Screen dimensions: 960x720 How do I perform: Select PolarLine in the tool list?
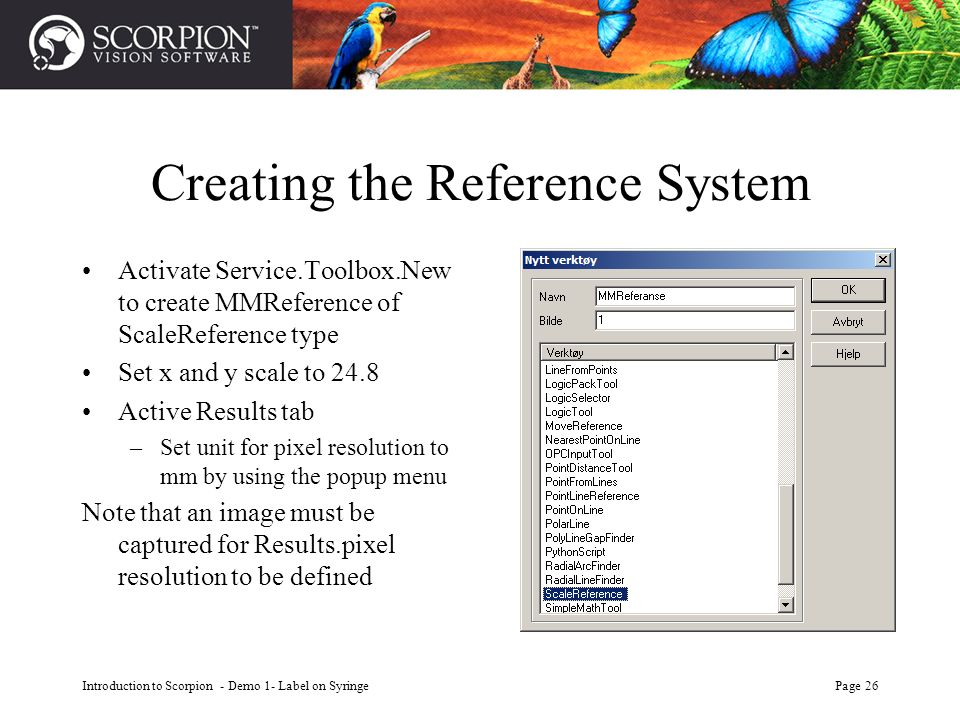(x=567, y=525)
